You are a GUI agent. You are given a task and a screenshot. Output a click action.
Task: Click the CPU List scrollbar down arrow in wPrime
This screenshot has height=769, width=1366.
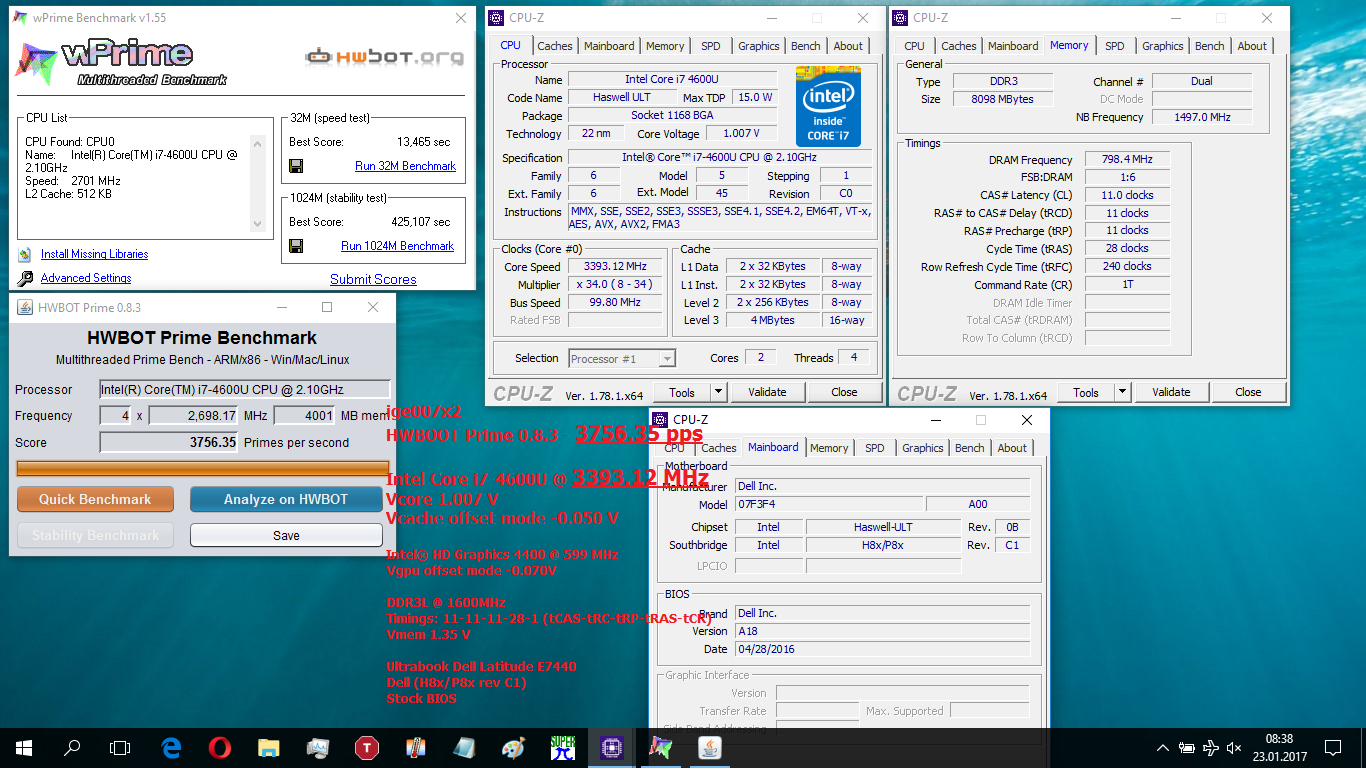click(x=259, y=225)
